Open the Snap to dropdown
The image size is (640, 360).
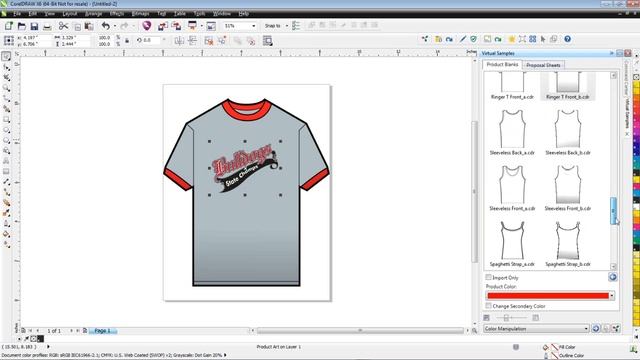(x=287, y=26)
